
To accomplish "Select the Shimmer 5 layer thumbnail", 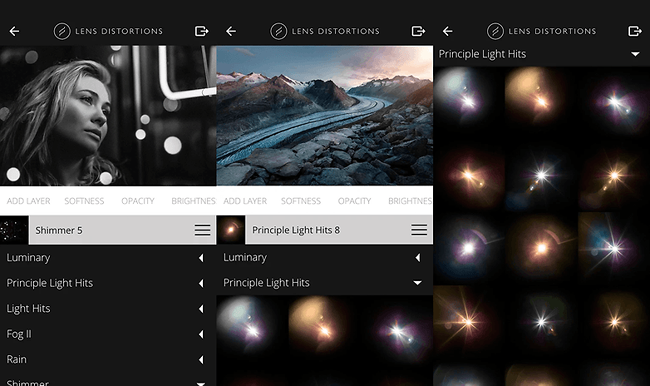I will [14, 230].
